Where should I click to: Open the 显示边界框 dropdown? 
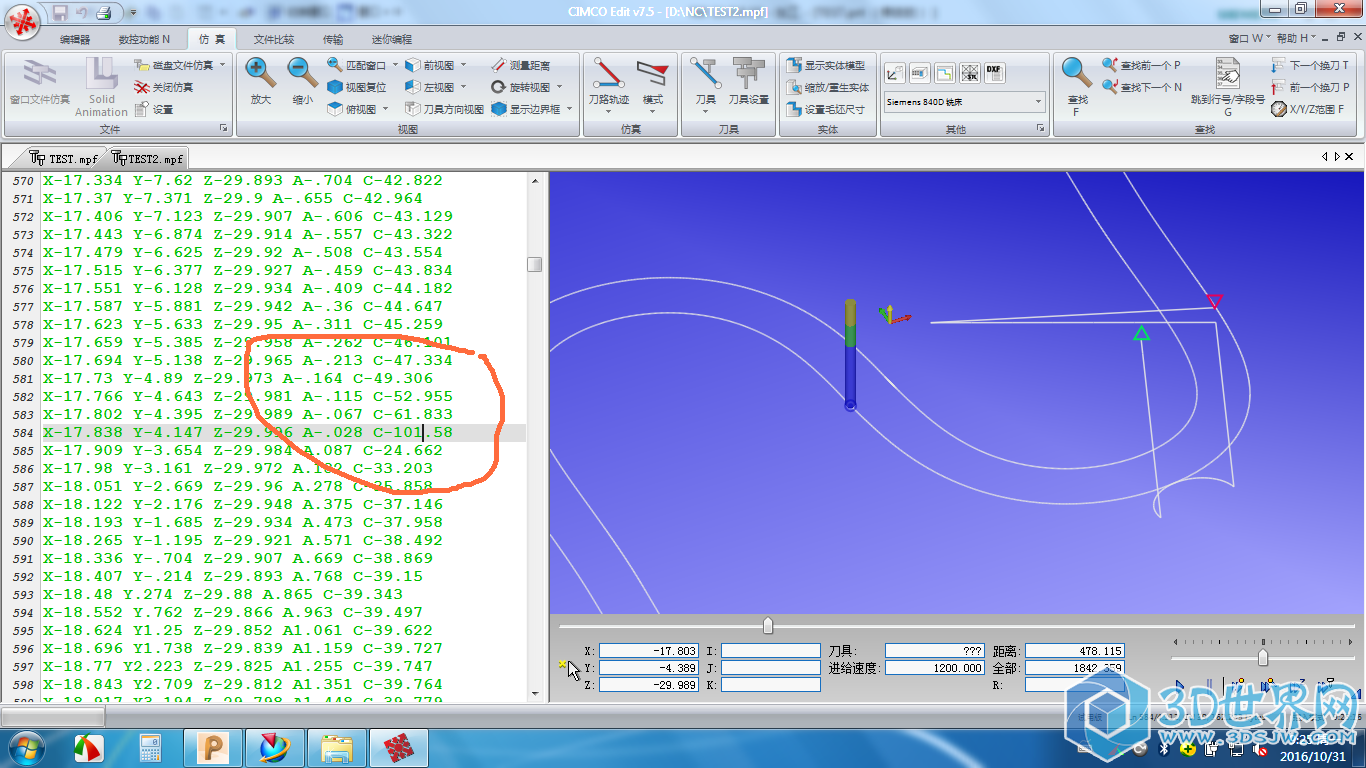pyautogui.click(x=569, y=109)
